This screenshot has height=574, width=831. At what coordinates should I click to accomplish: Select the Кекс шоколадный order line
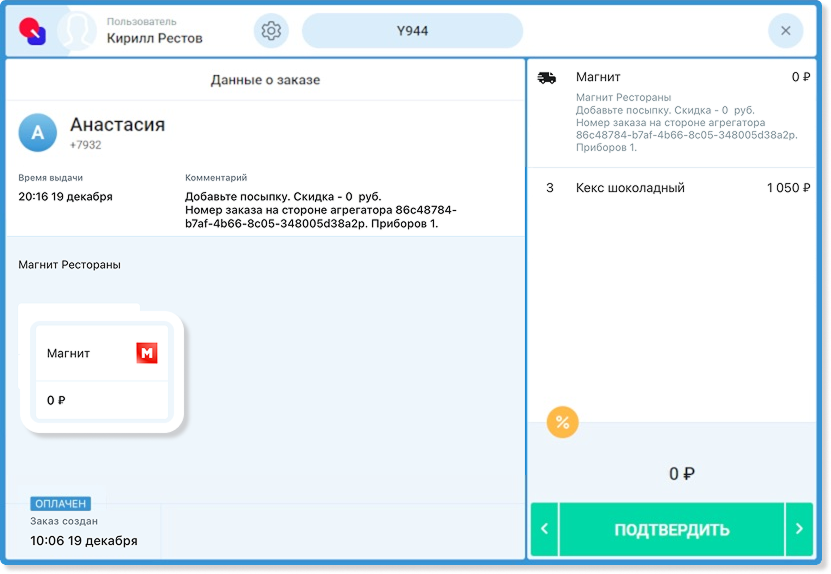[671, 188]
